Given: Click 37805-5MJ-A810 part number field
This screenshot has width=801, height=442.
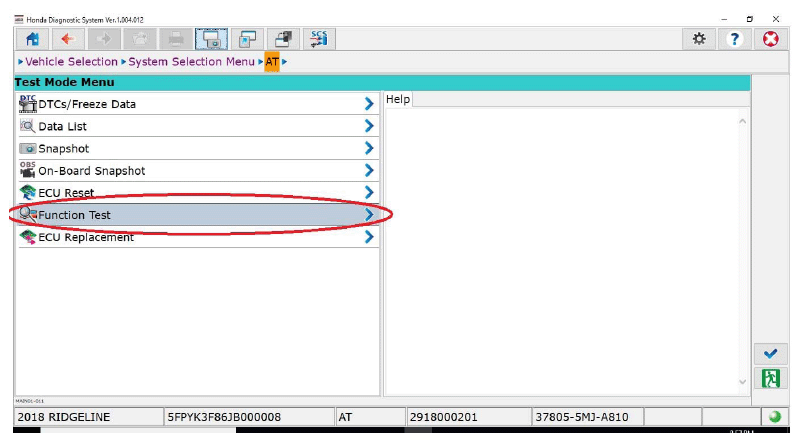Looking at the screenshot, I should click(587, 417).
